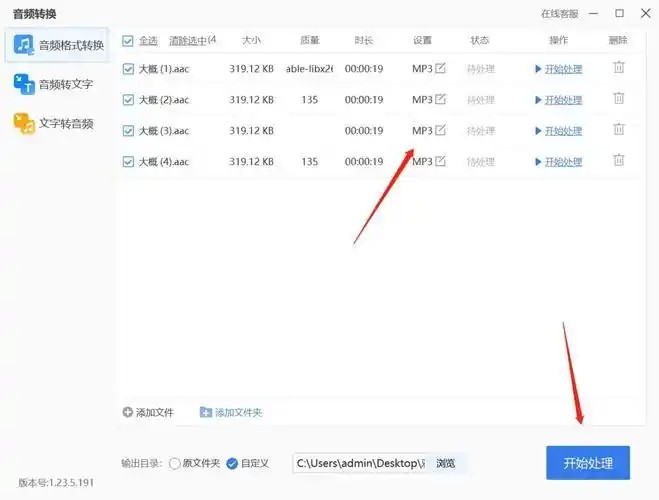Click 待处理 status of 大概 (3).aac
This screenshot has height=500, width=659.
481,131
